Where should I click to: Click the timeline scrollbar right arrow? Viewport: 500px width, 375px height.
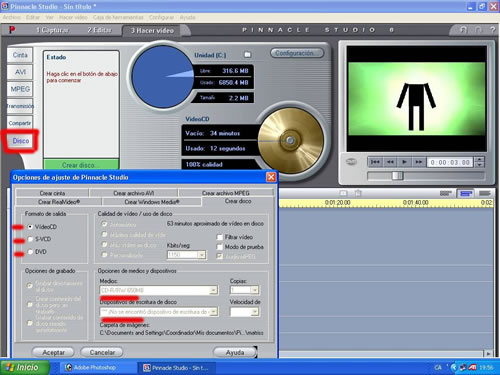click(x=488, y=353)
